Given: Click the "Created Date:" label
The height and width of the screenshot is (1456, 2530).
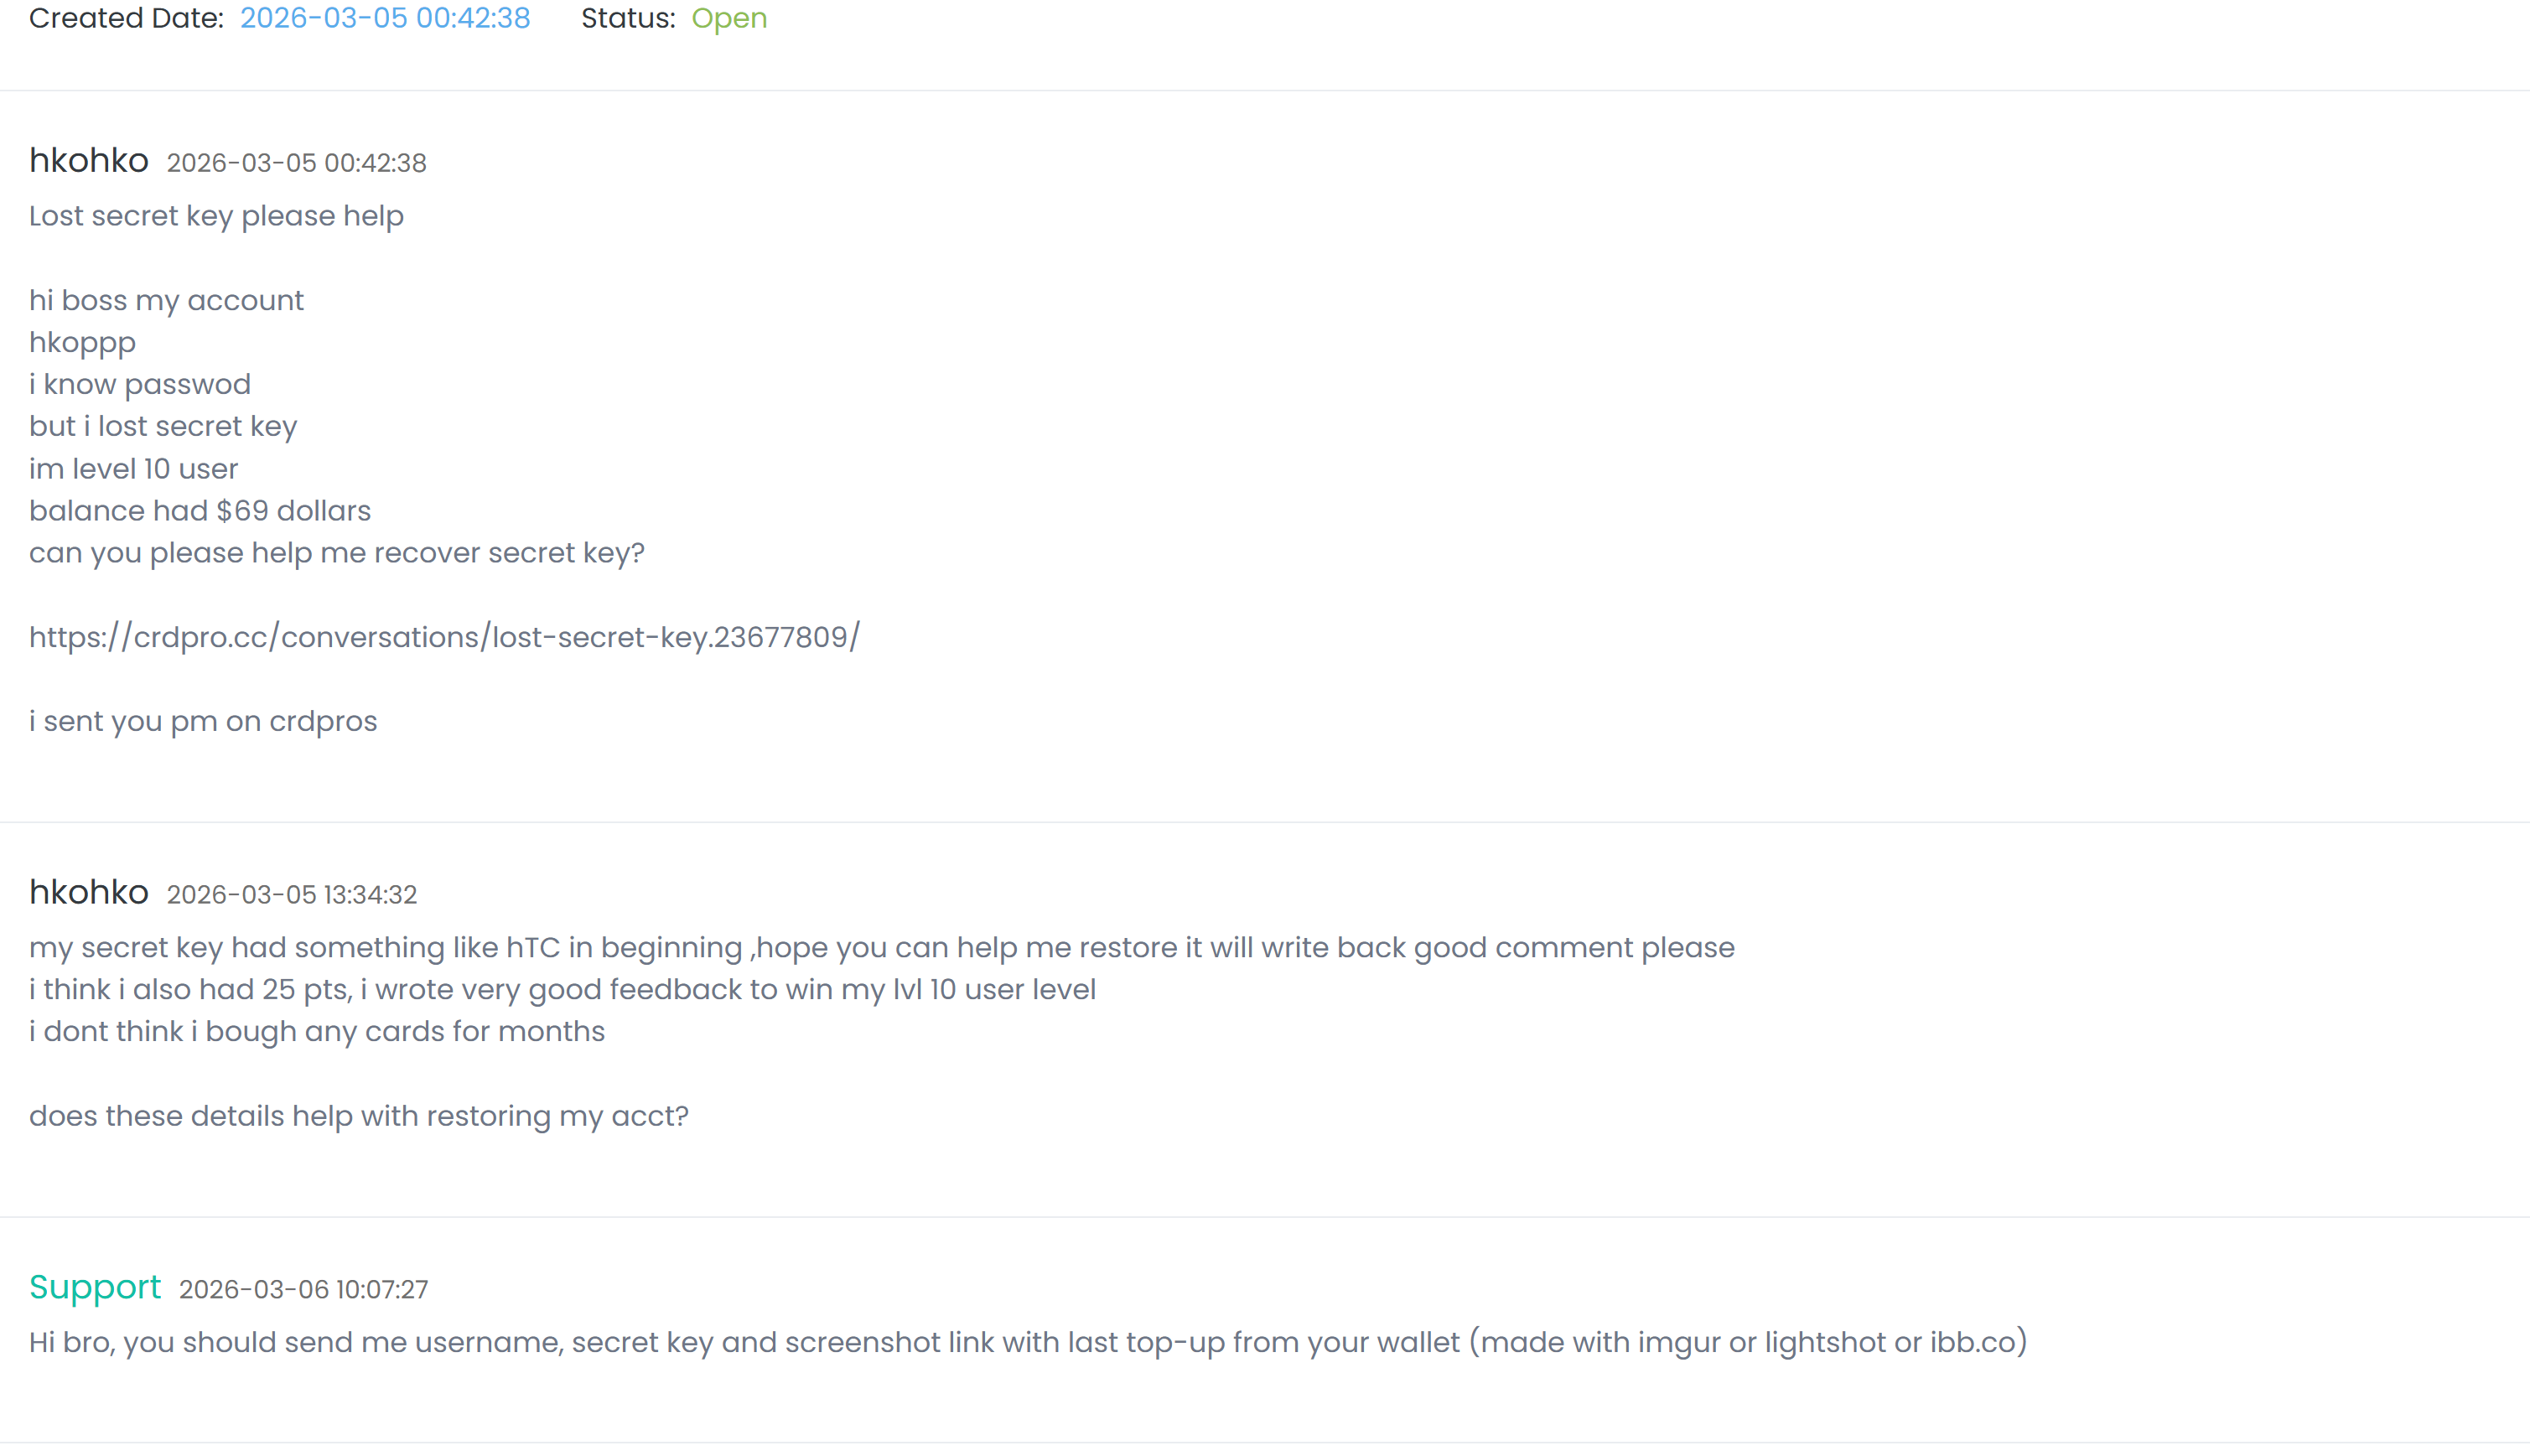Looking at the screenshot, I should pyautogui.click(x=126, y=18).
